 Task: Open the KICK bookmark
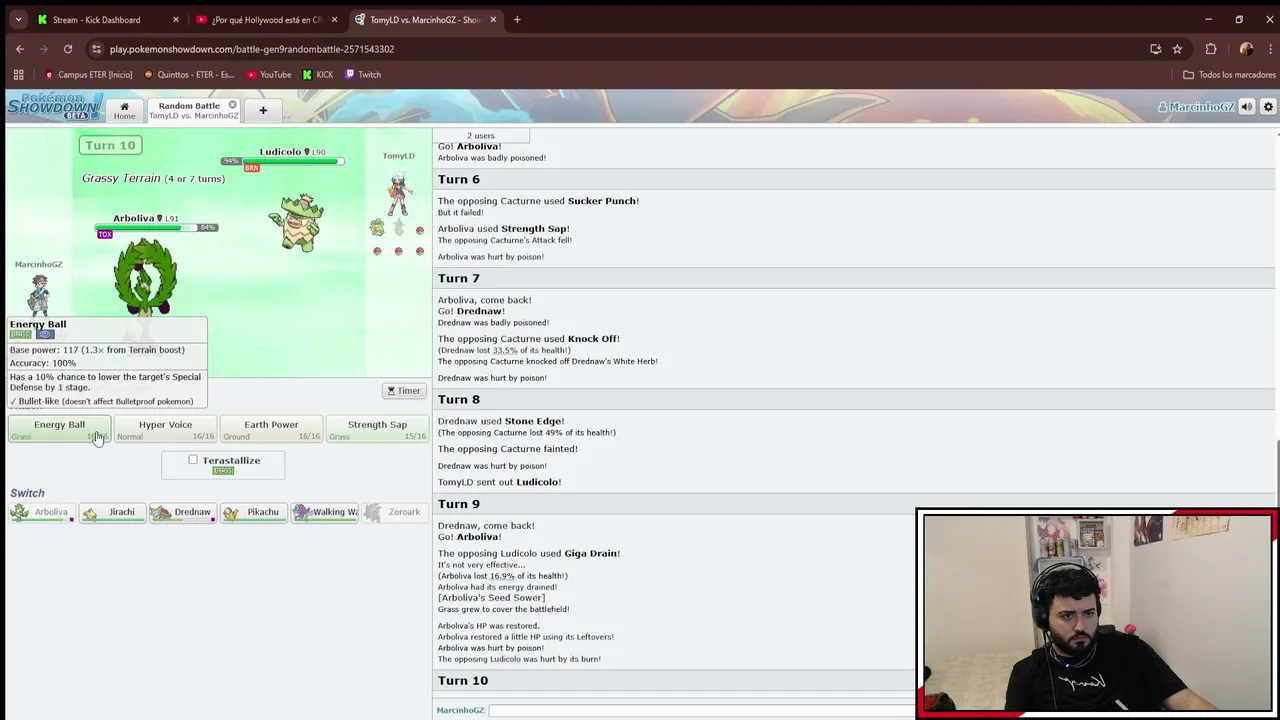pyautogui.click(x=318, y=74)
